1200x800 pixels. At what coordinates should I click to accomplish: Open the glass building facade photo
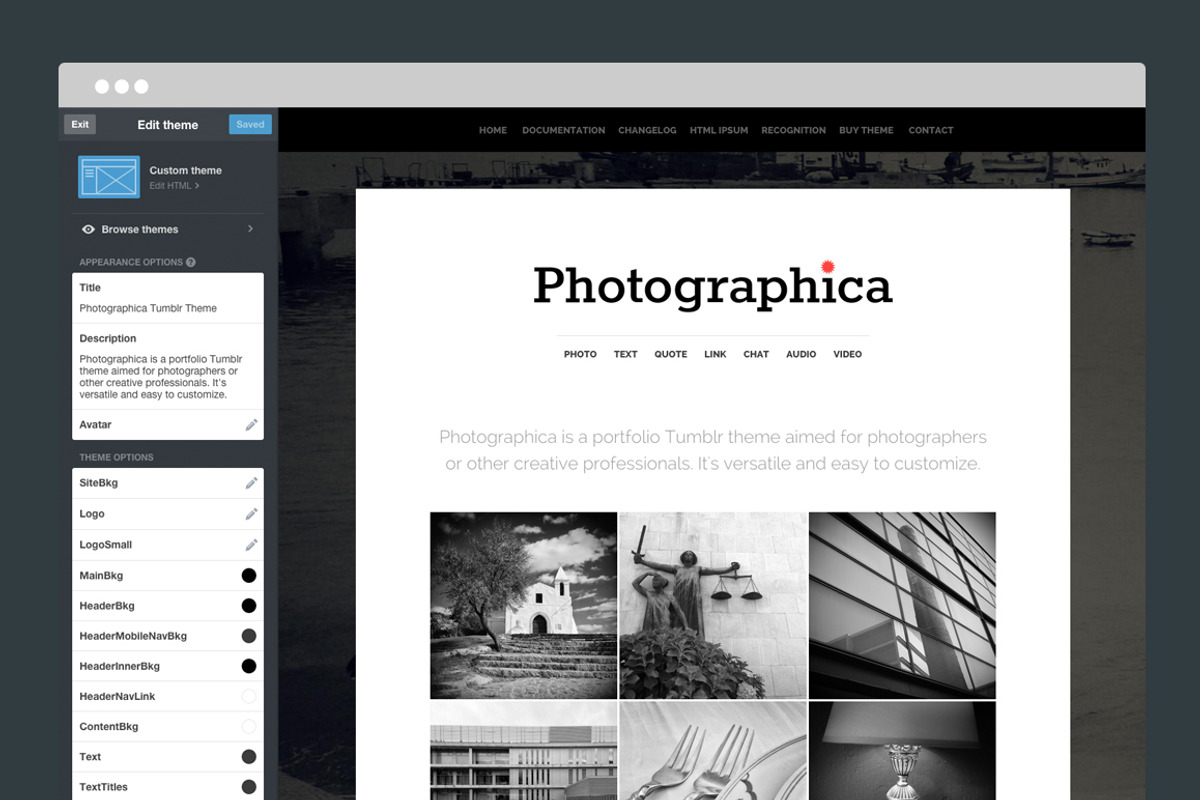902,605
